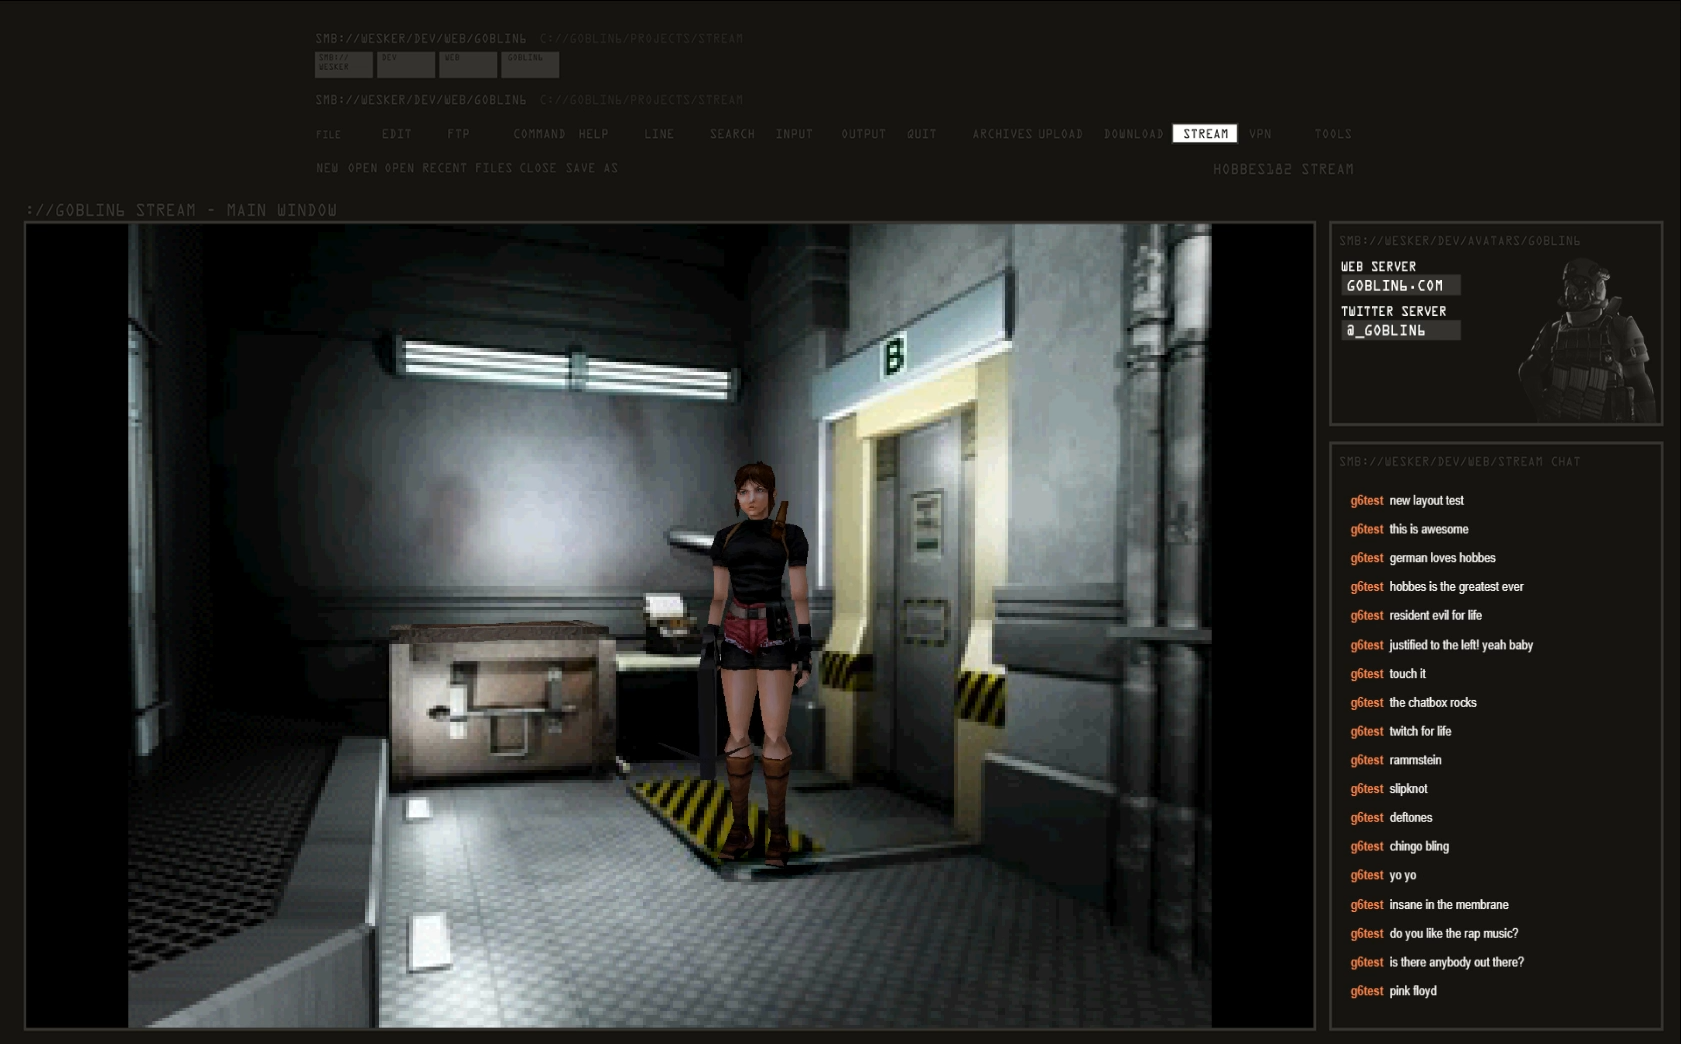Open the SEARCH menu
The width and height of the screenshot is (1681, 1044).
(732, 134)
